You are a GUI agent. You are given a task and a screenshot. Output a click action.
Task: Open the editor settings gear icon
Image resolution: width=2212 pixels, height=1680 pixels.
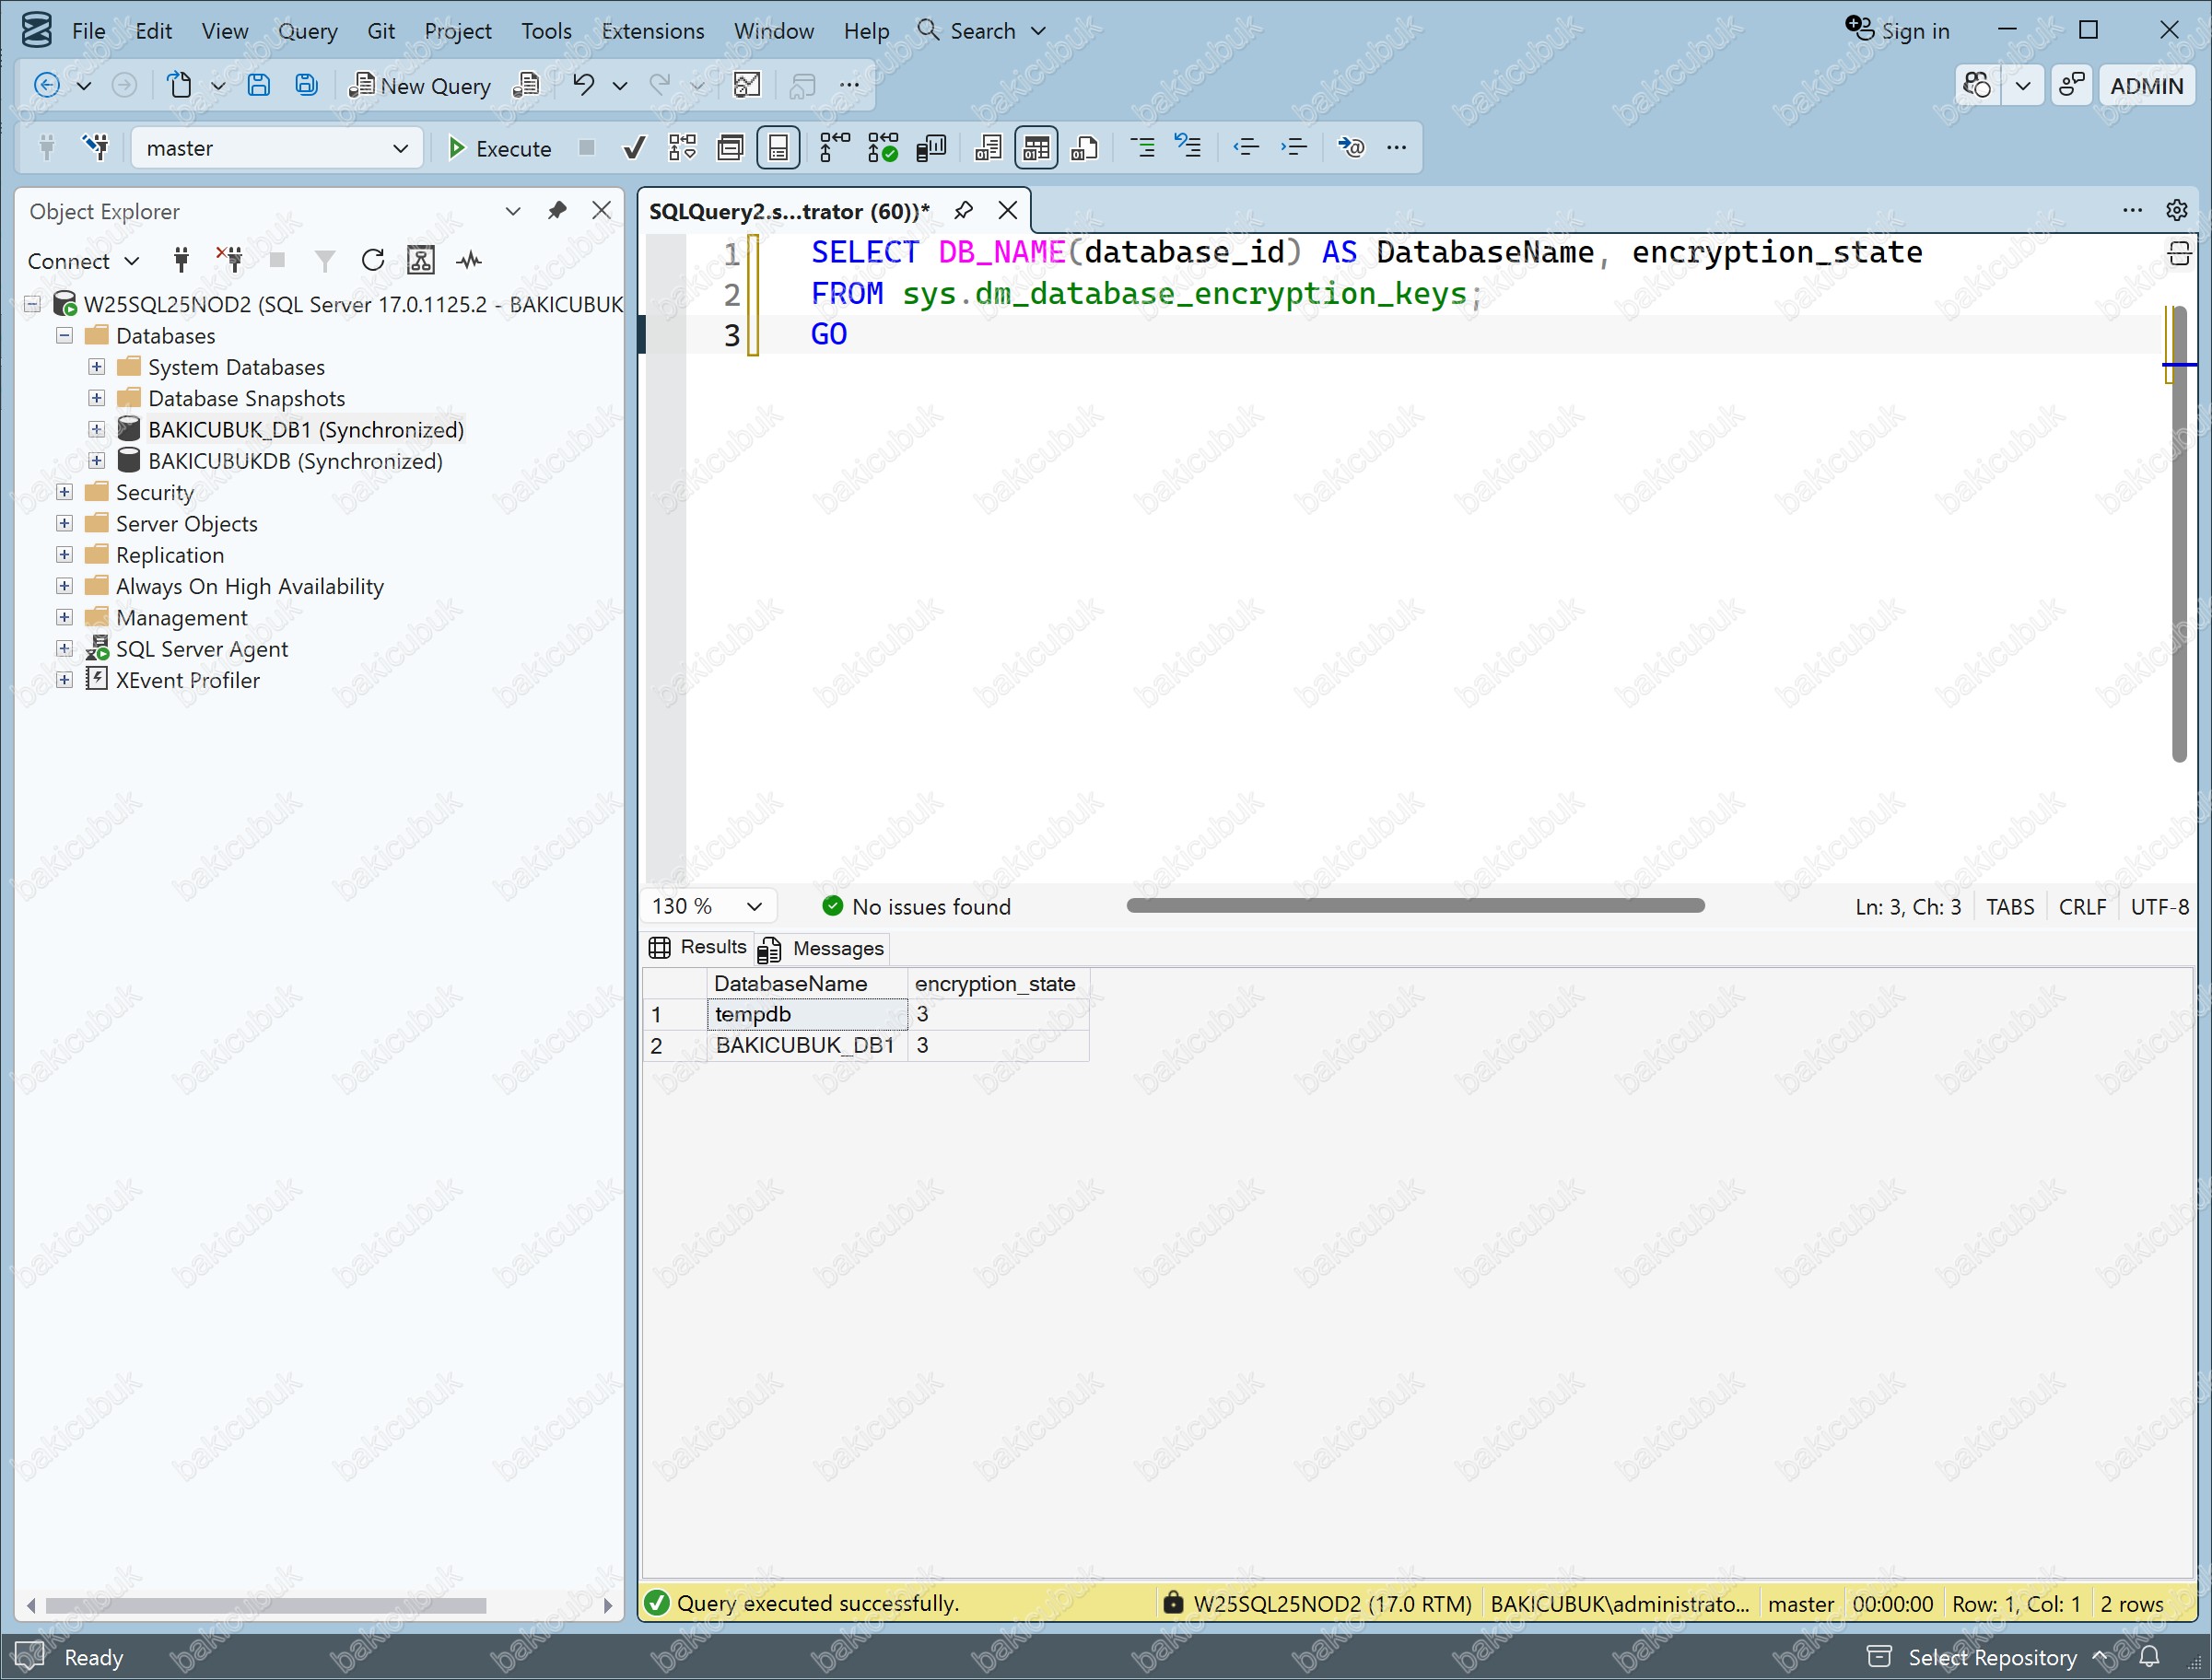[2177, 210]
